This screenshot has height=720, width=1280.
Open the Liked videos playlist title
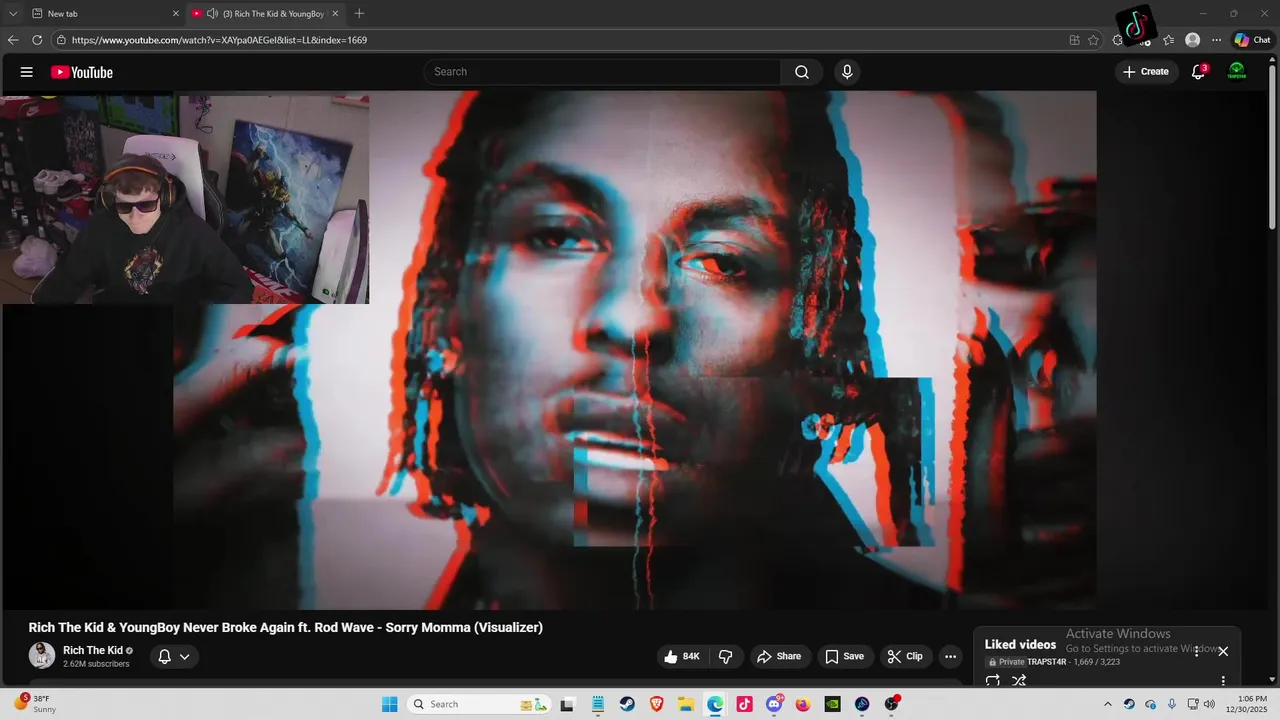point(1020,645)
